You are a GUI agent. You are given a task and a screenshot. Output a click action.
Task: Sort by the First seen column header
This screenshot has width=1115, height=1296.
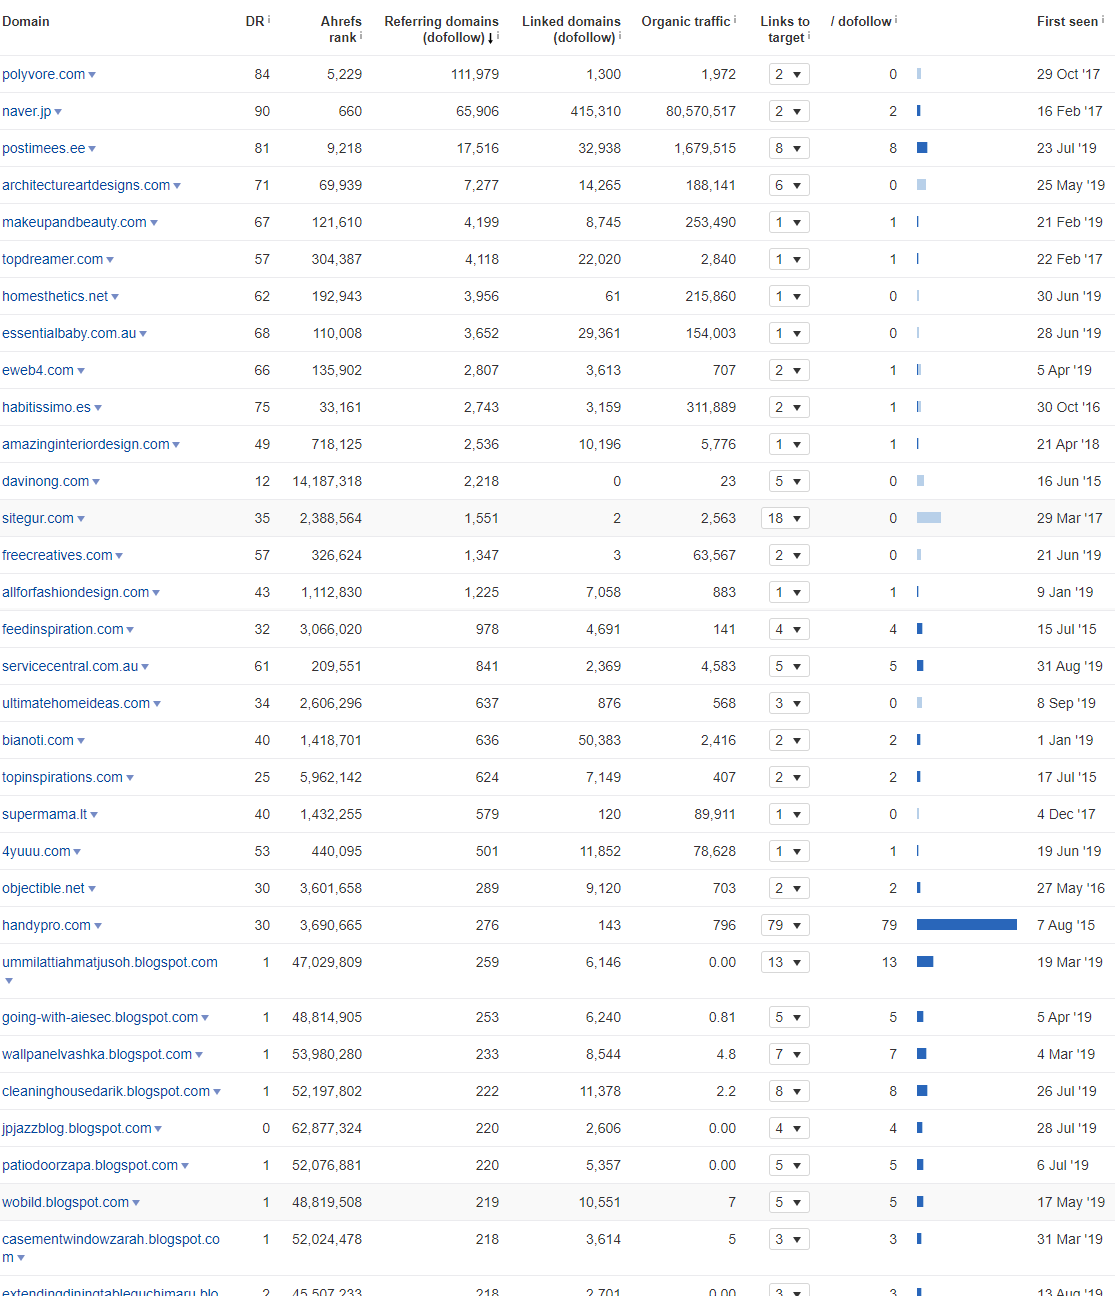coord(1067,21)
